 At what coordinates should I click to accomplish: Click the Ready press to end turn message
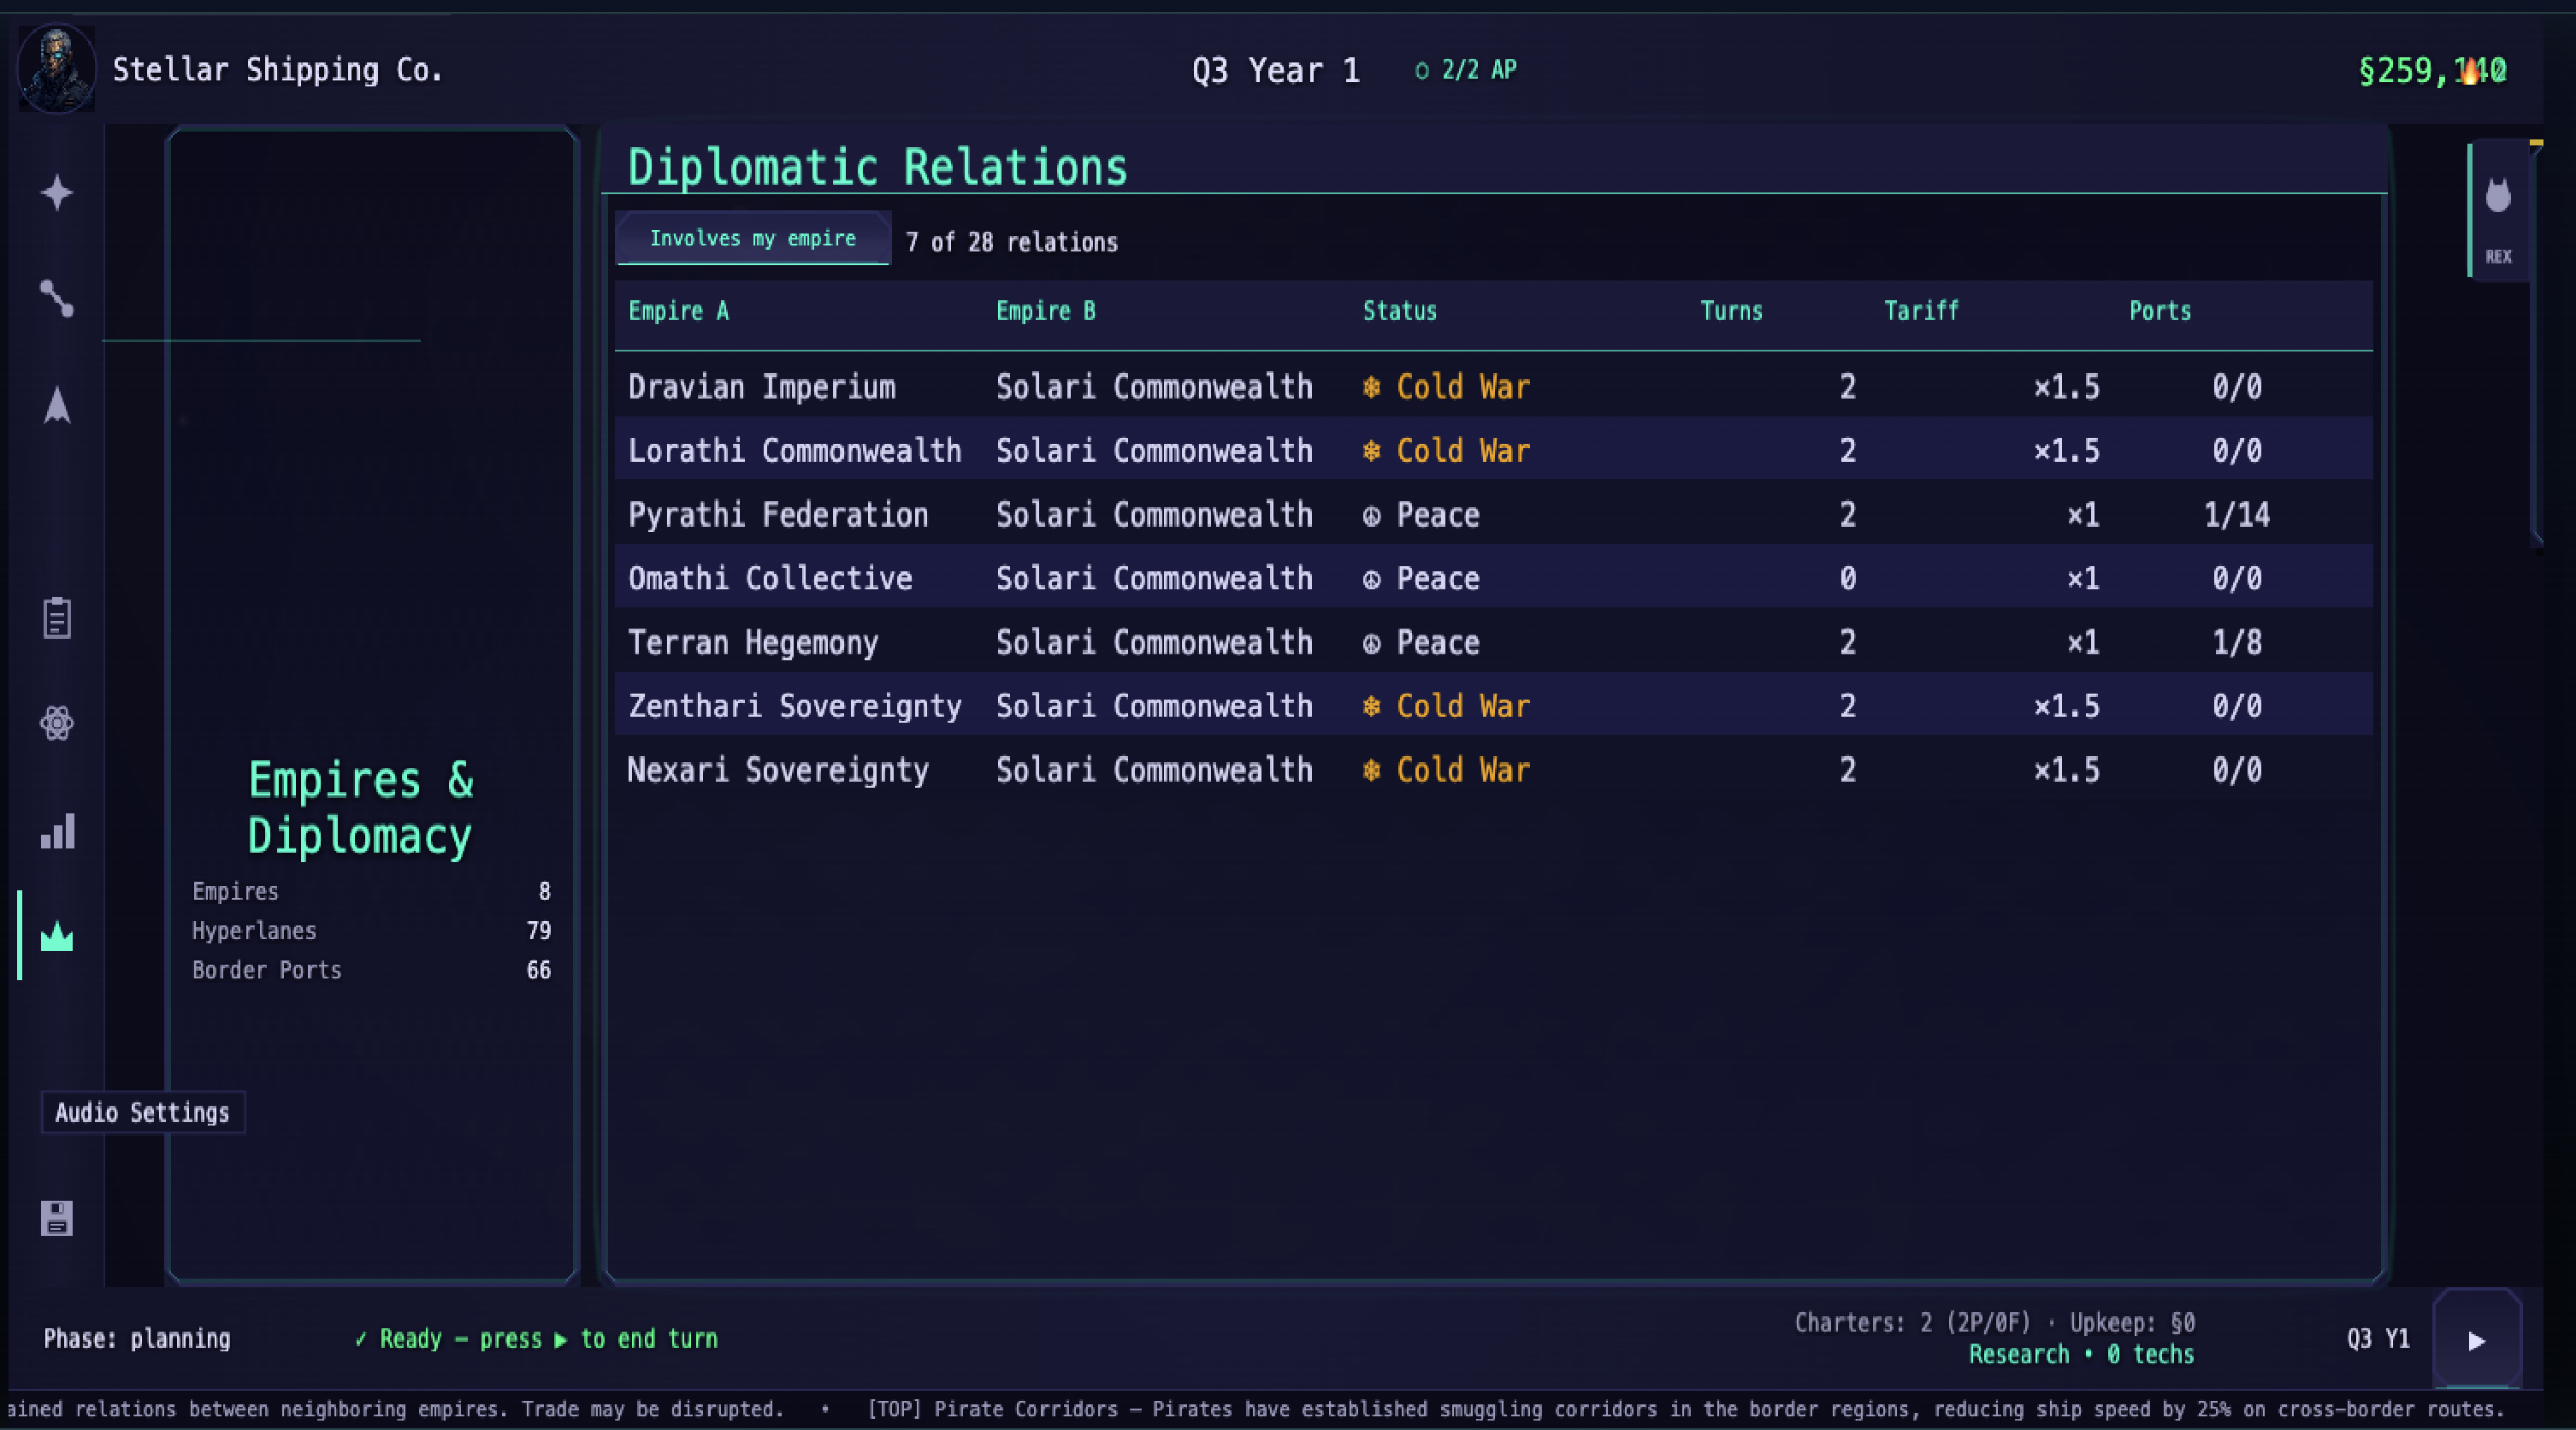click(537, 1339)
